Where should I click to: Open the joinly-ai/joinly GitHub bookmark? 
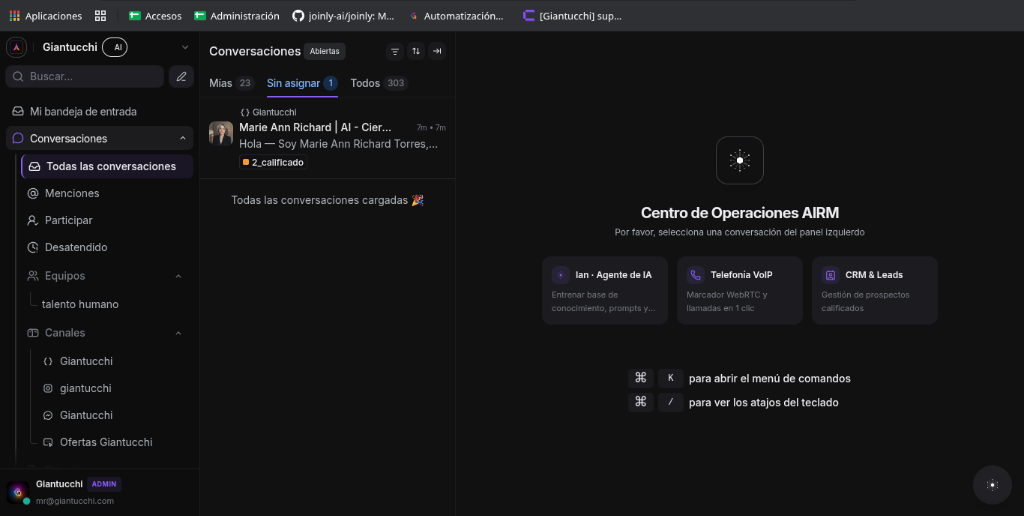coord(343,16)
